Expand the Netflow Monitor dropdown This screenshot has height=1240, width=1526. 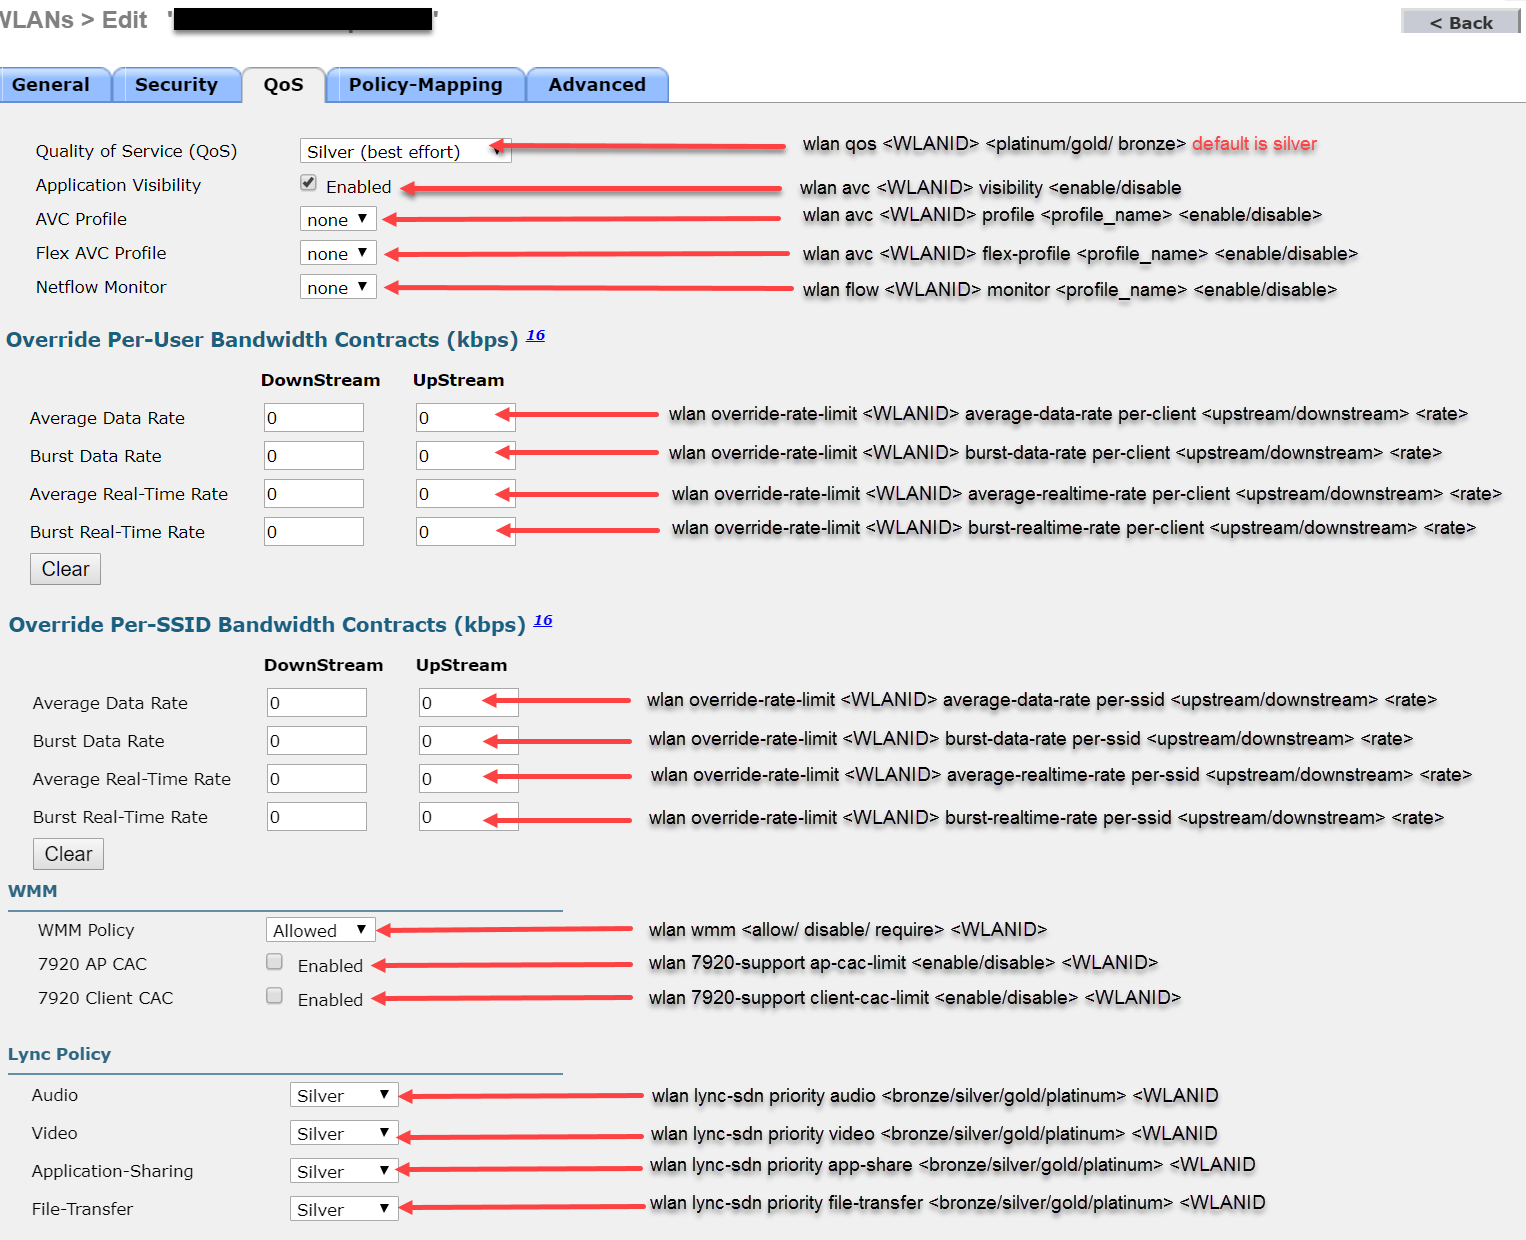[x=338, y=287]
